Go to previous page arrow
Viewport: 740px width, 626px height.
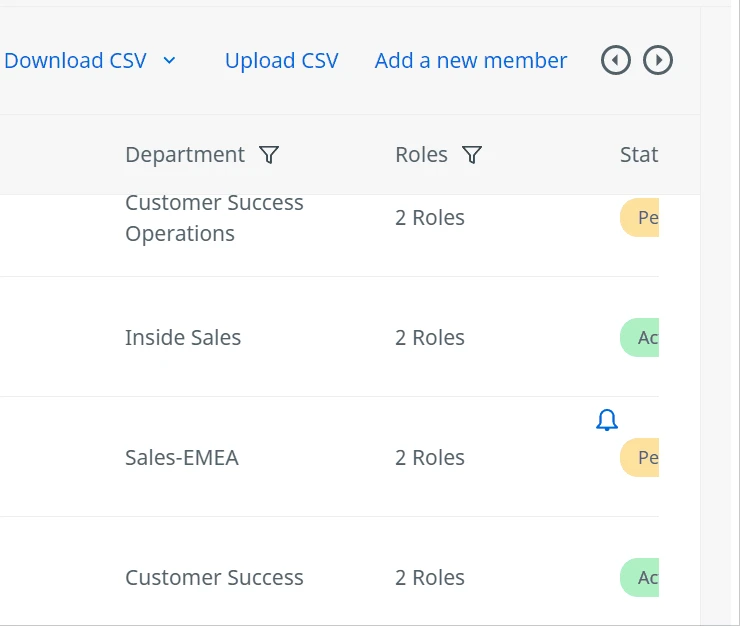pyautogui.click(x=615, y=60)
